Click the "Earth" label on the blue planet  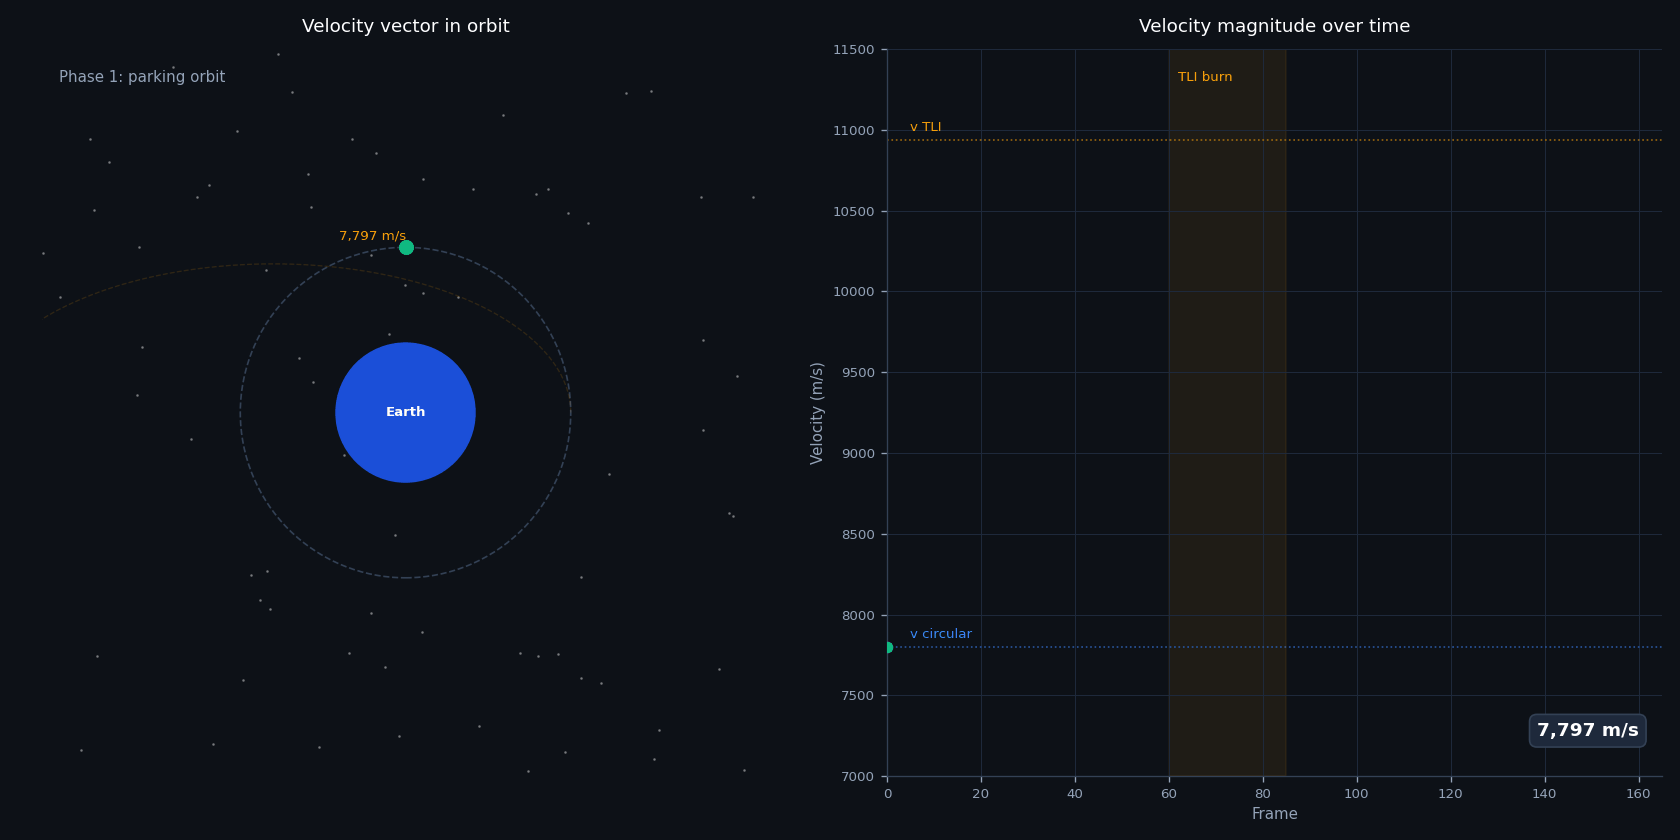pyautogui.click(x=406, y=412)
